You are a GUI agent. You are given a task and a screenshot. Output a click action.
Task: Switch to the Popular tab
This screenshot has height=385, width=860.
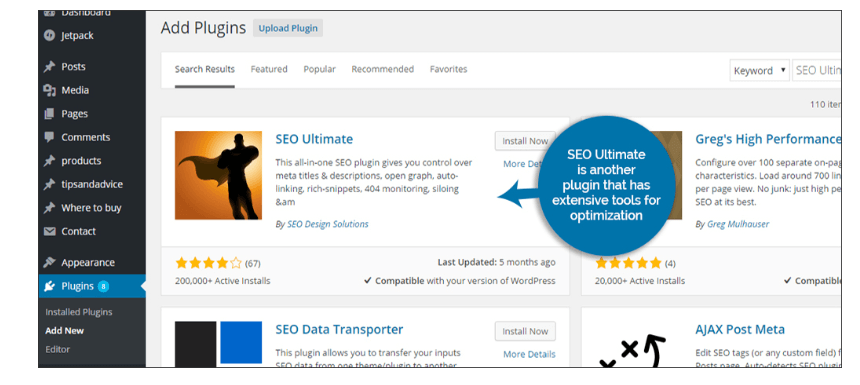(319, 69)
